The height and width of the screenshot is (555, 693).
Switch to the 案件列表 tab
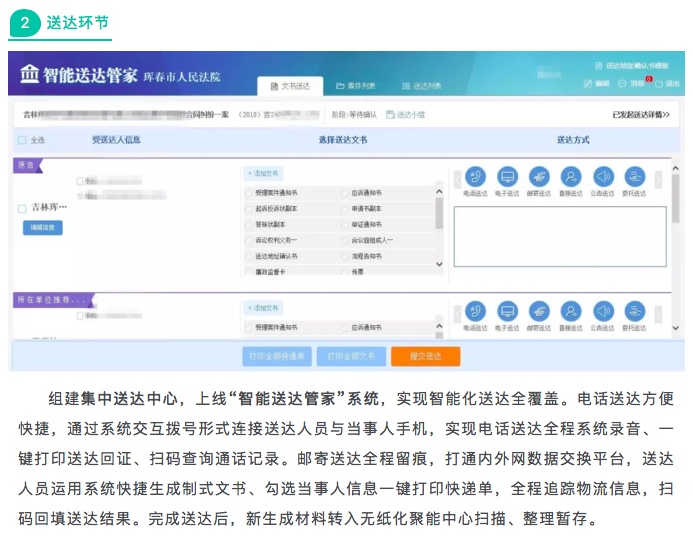click(355, 87)
